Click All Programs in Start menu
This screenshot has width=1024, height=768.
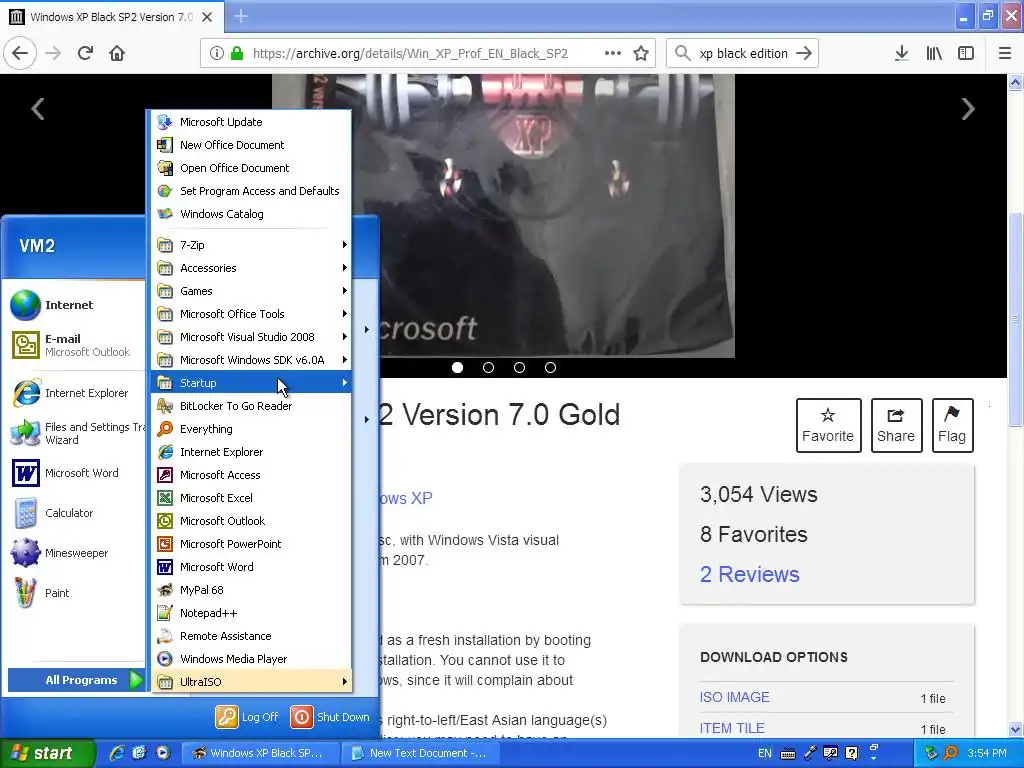(x=76, y=680)
